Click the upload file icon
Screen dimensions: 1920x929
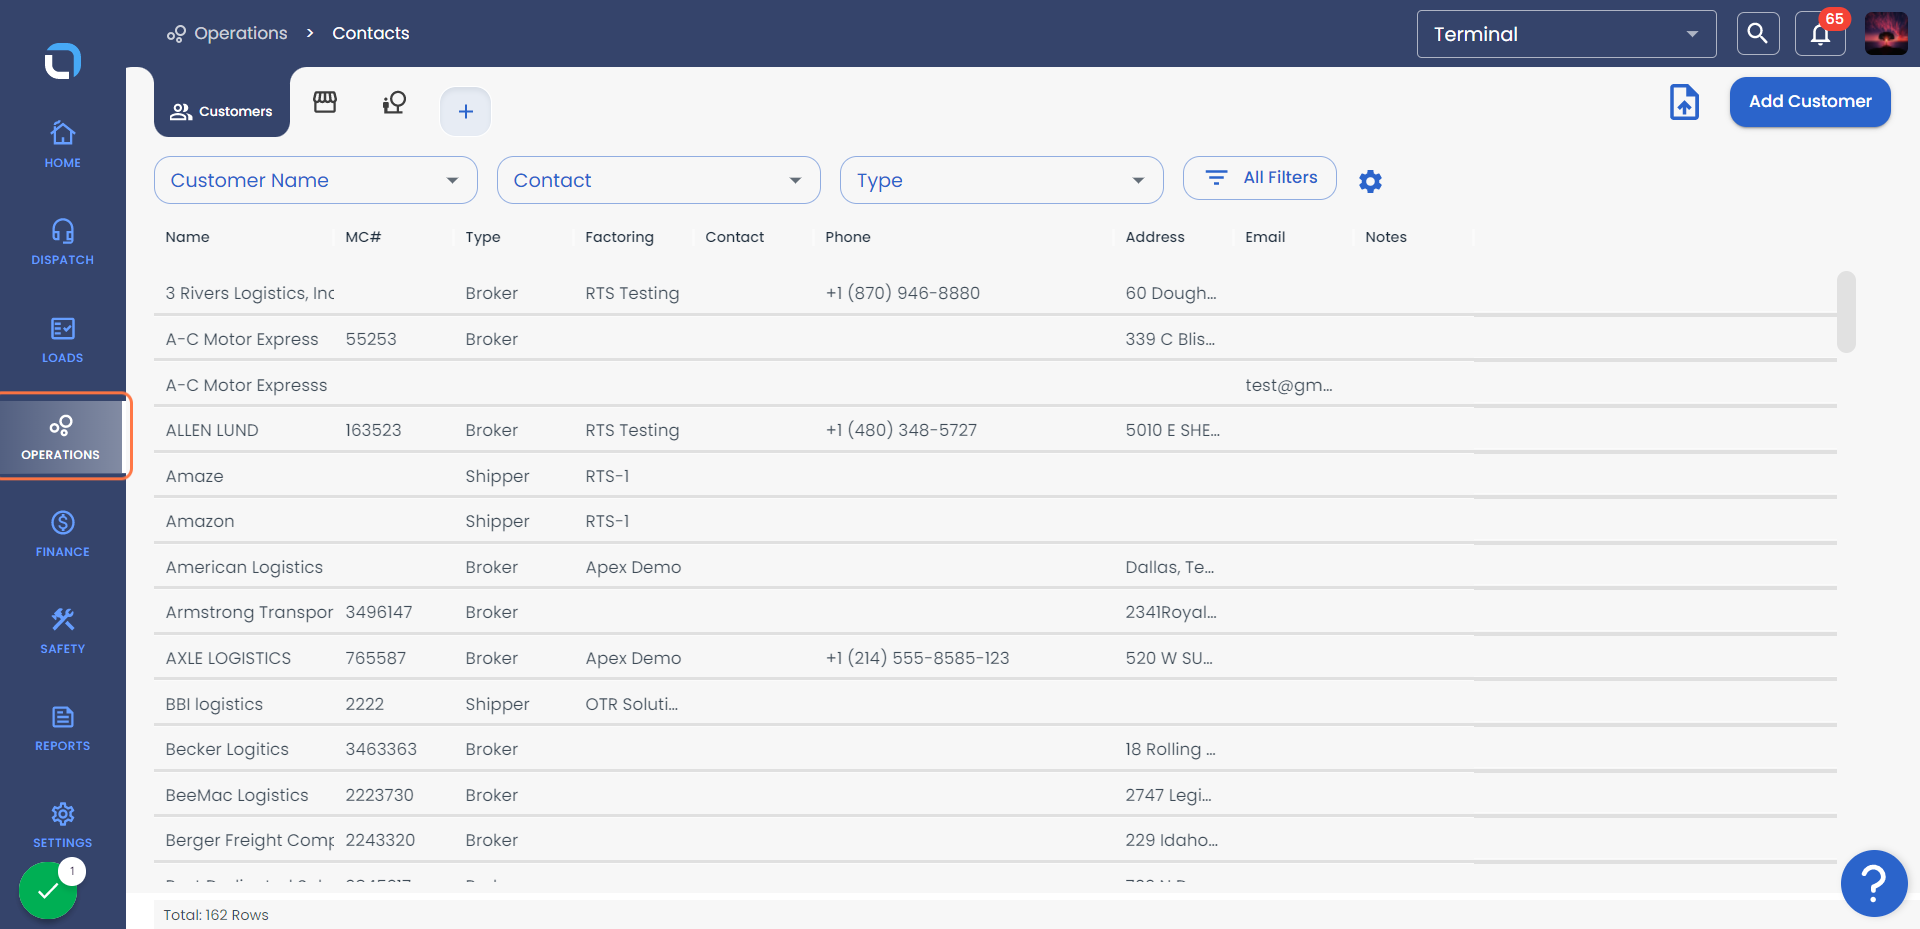(1684, 102)
